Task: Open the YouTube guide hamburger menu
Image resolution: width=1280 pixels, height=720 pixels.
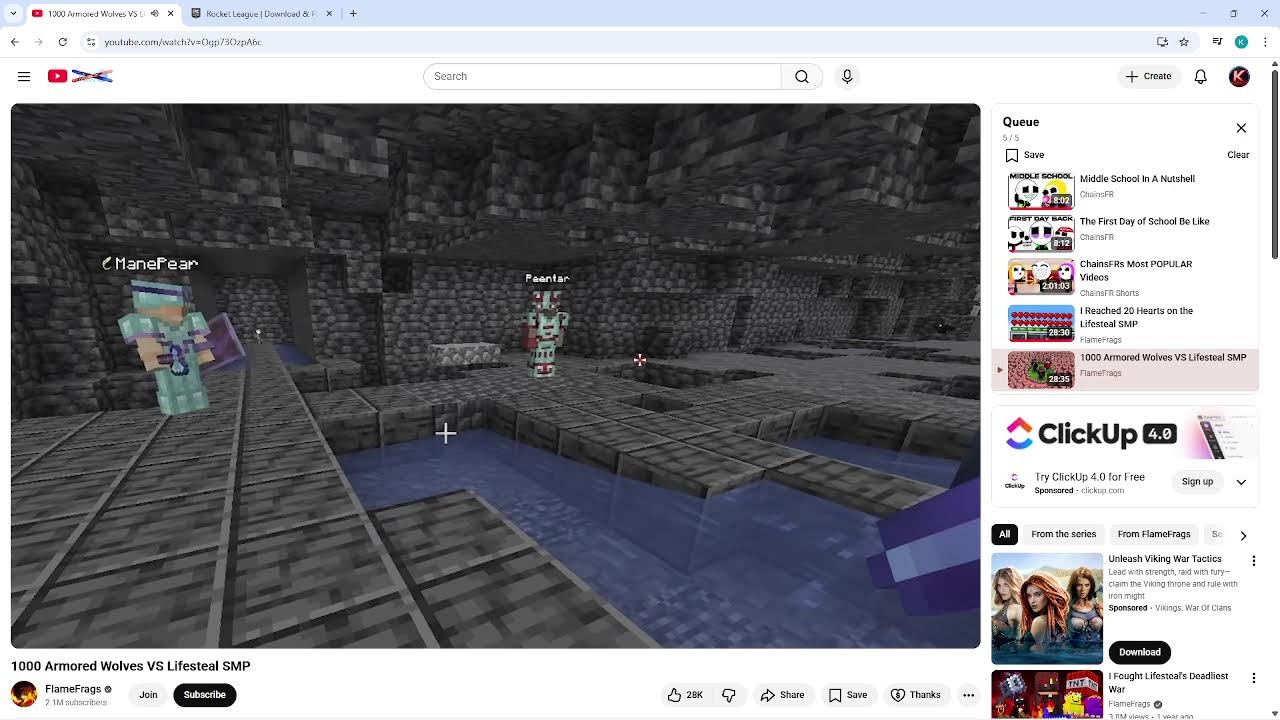Action: pyautogui.click(x=24, y=76)
